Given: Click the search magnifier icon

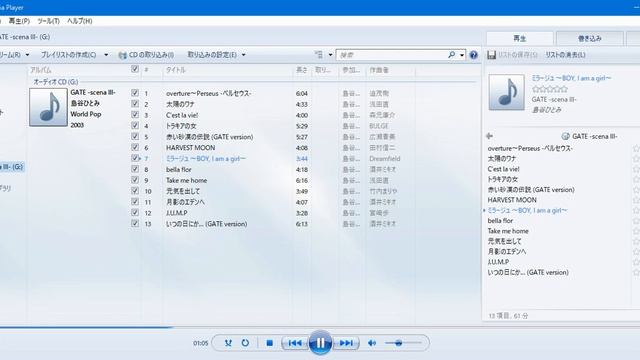Looking at the screenshot, I should click(x=451, y=55).
